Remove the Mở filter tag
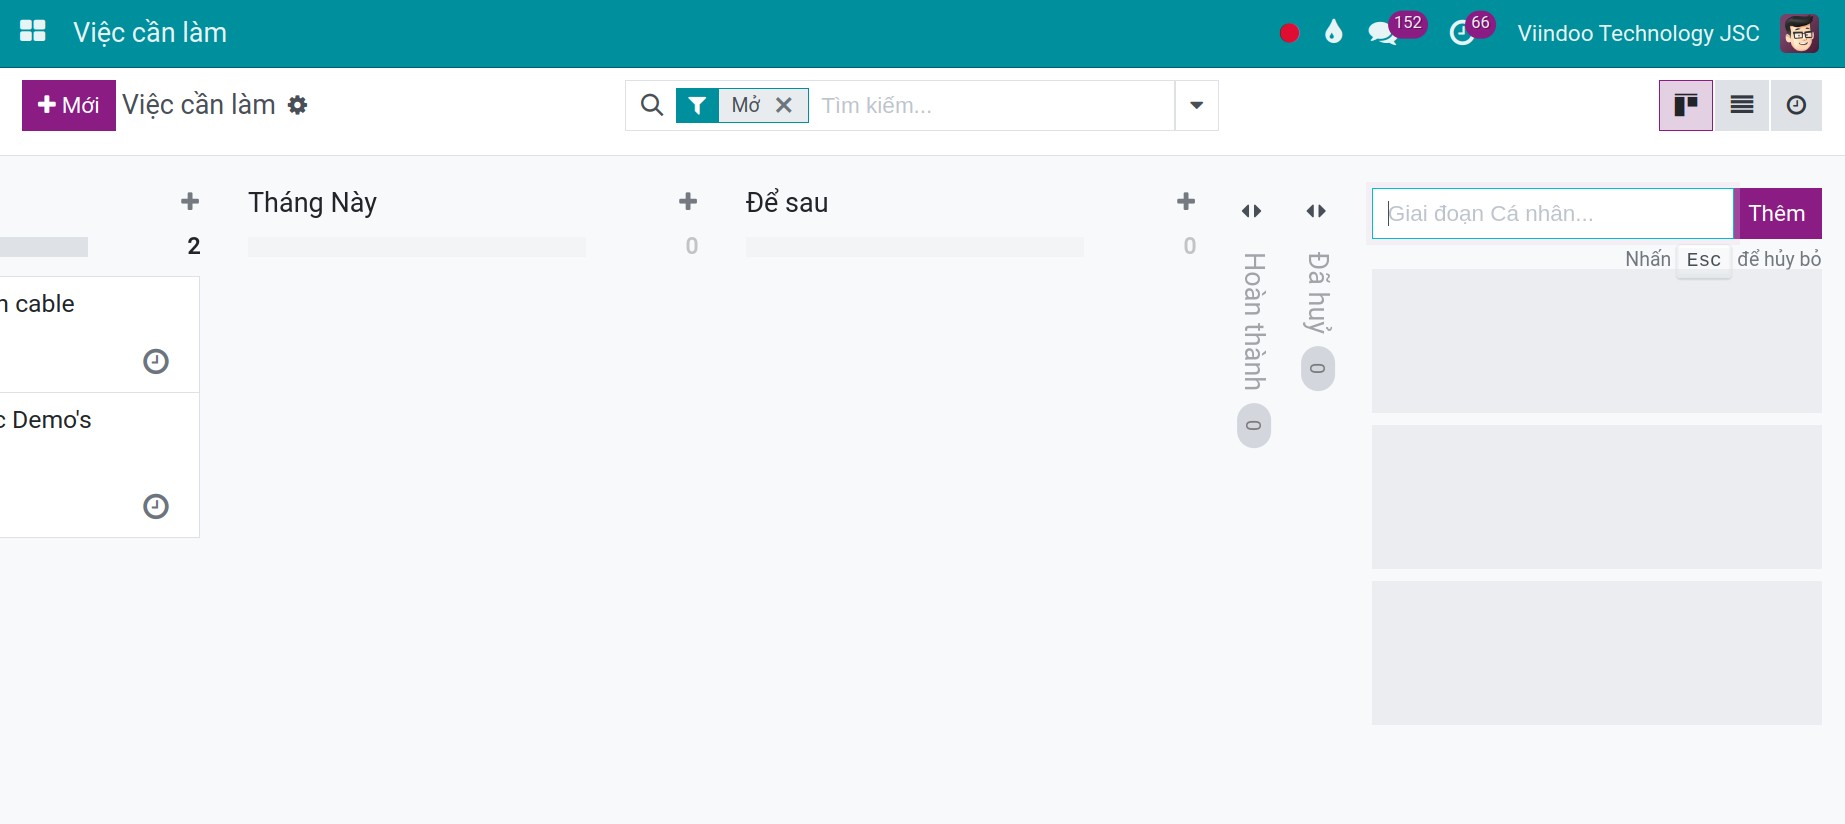The image size is (1845, 824). [784, 105]
